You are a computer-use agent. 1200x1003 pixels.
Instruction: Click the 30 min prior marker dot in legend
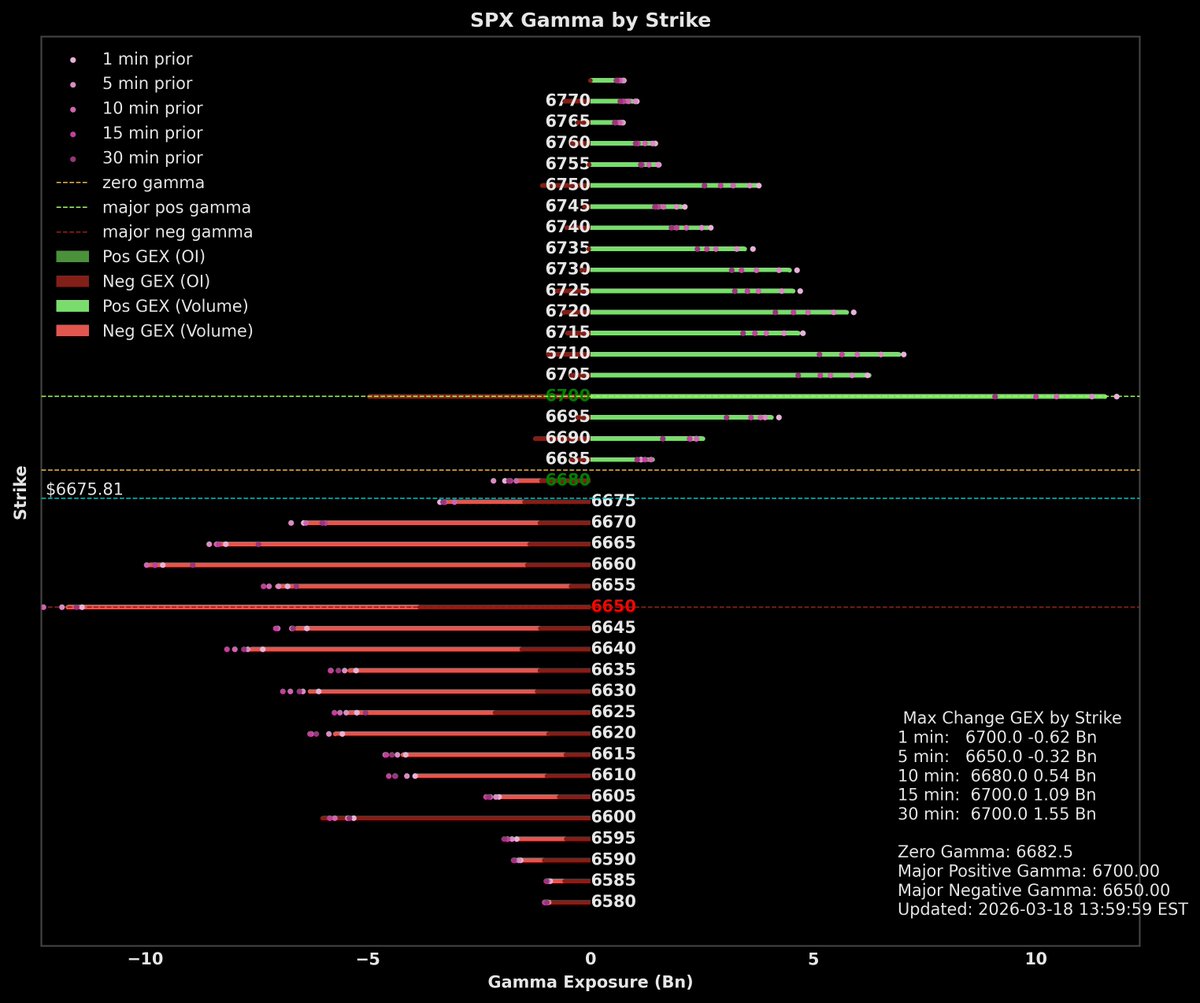tap(75, 157)
